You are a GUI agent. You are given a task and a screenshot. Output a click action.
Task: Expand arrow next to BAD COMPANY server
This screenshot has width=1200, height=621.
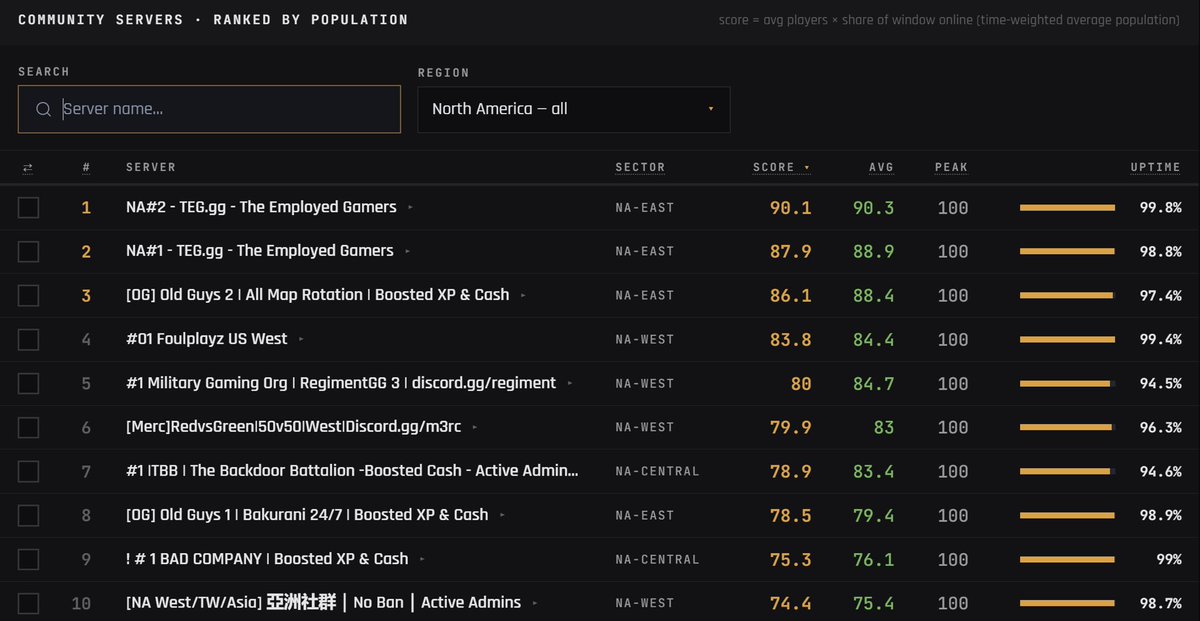click(x=422, y=560)
